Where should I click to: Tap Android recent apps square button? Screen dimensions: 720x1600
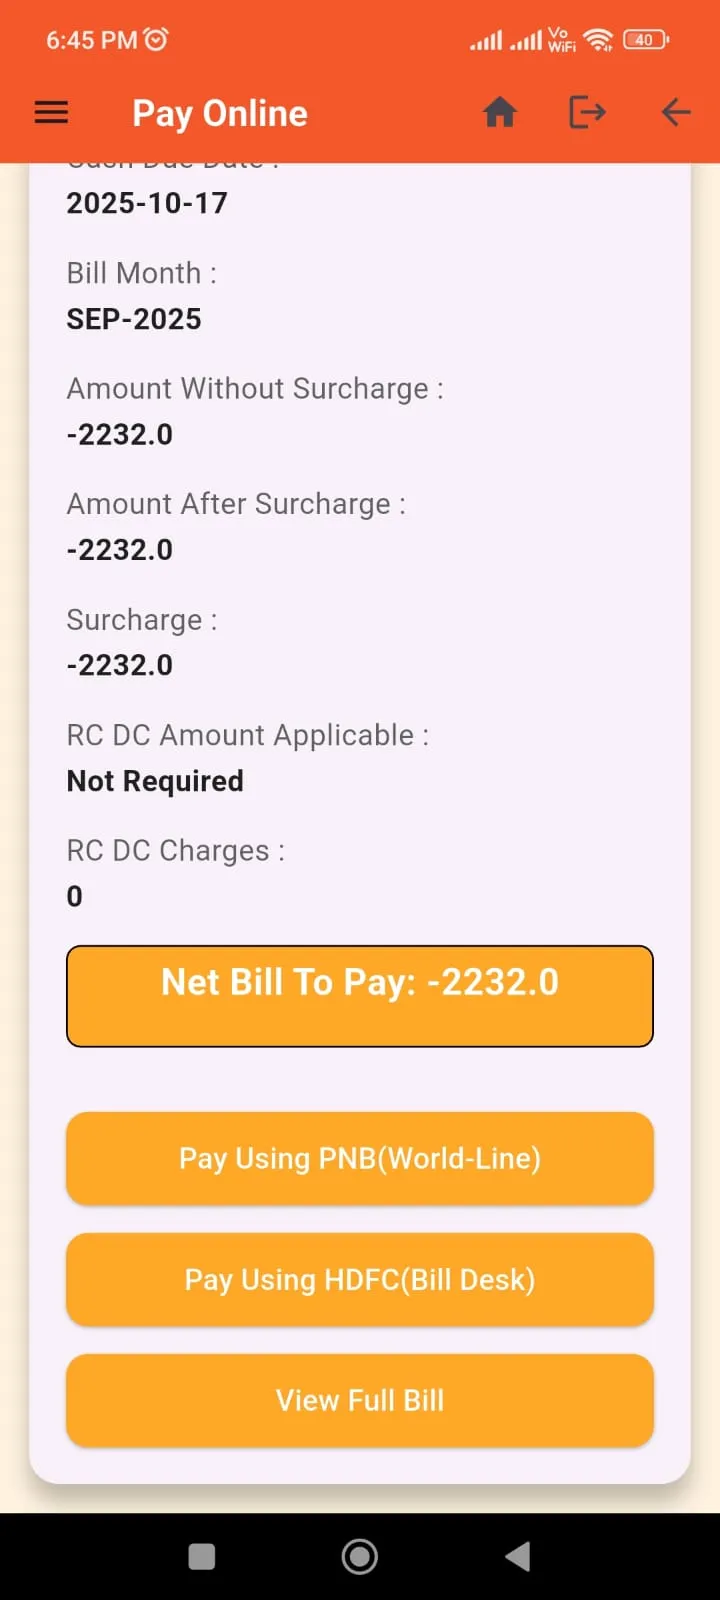coord(202,1556)
